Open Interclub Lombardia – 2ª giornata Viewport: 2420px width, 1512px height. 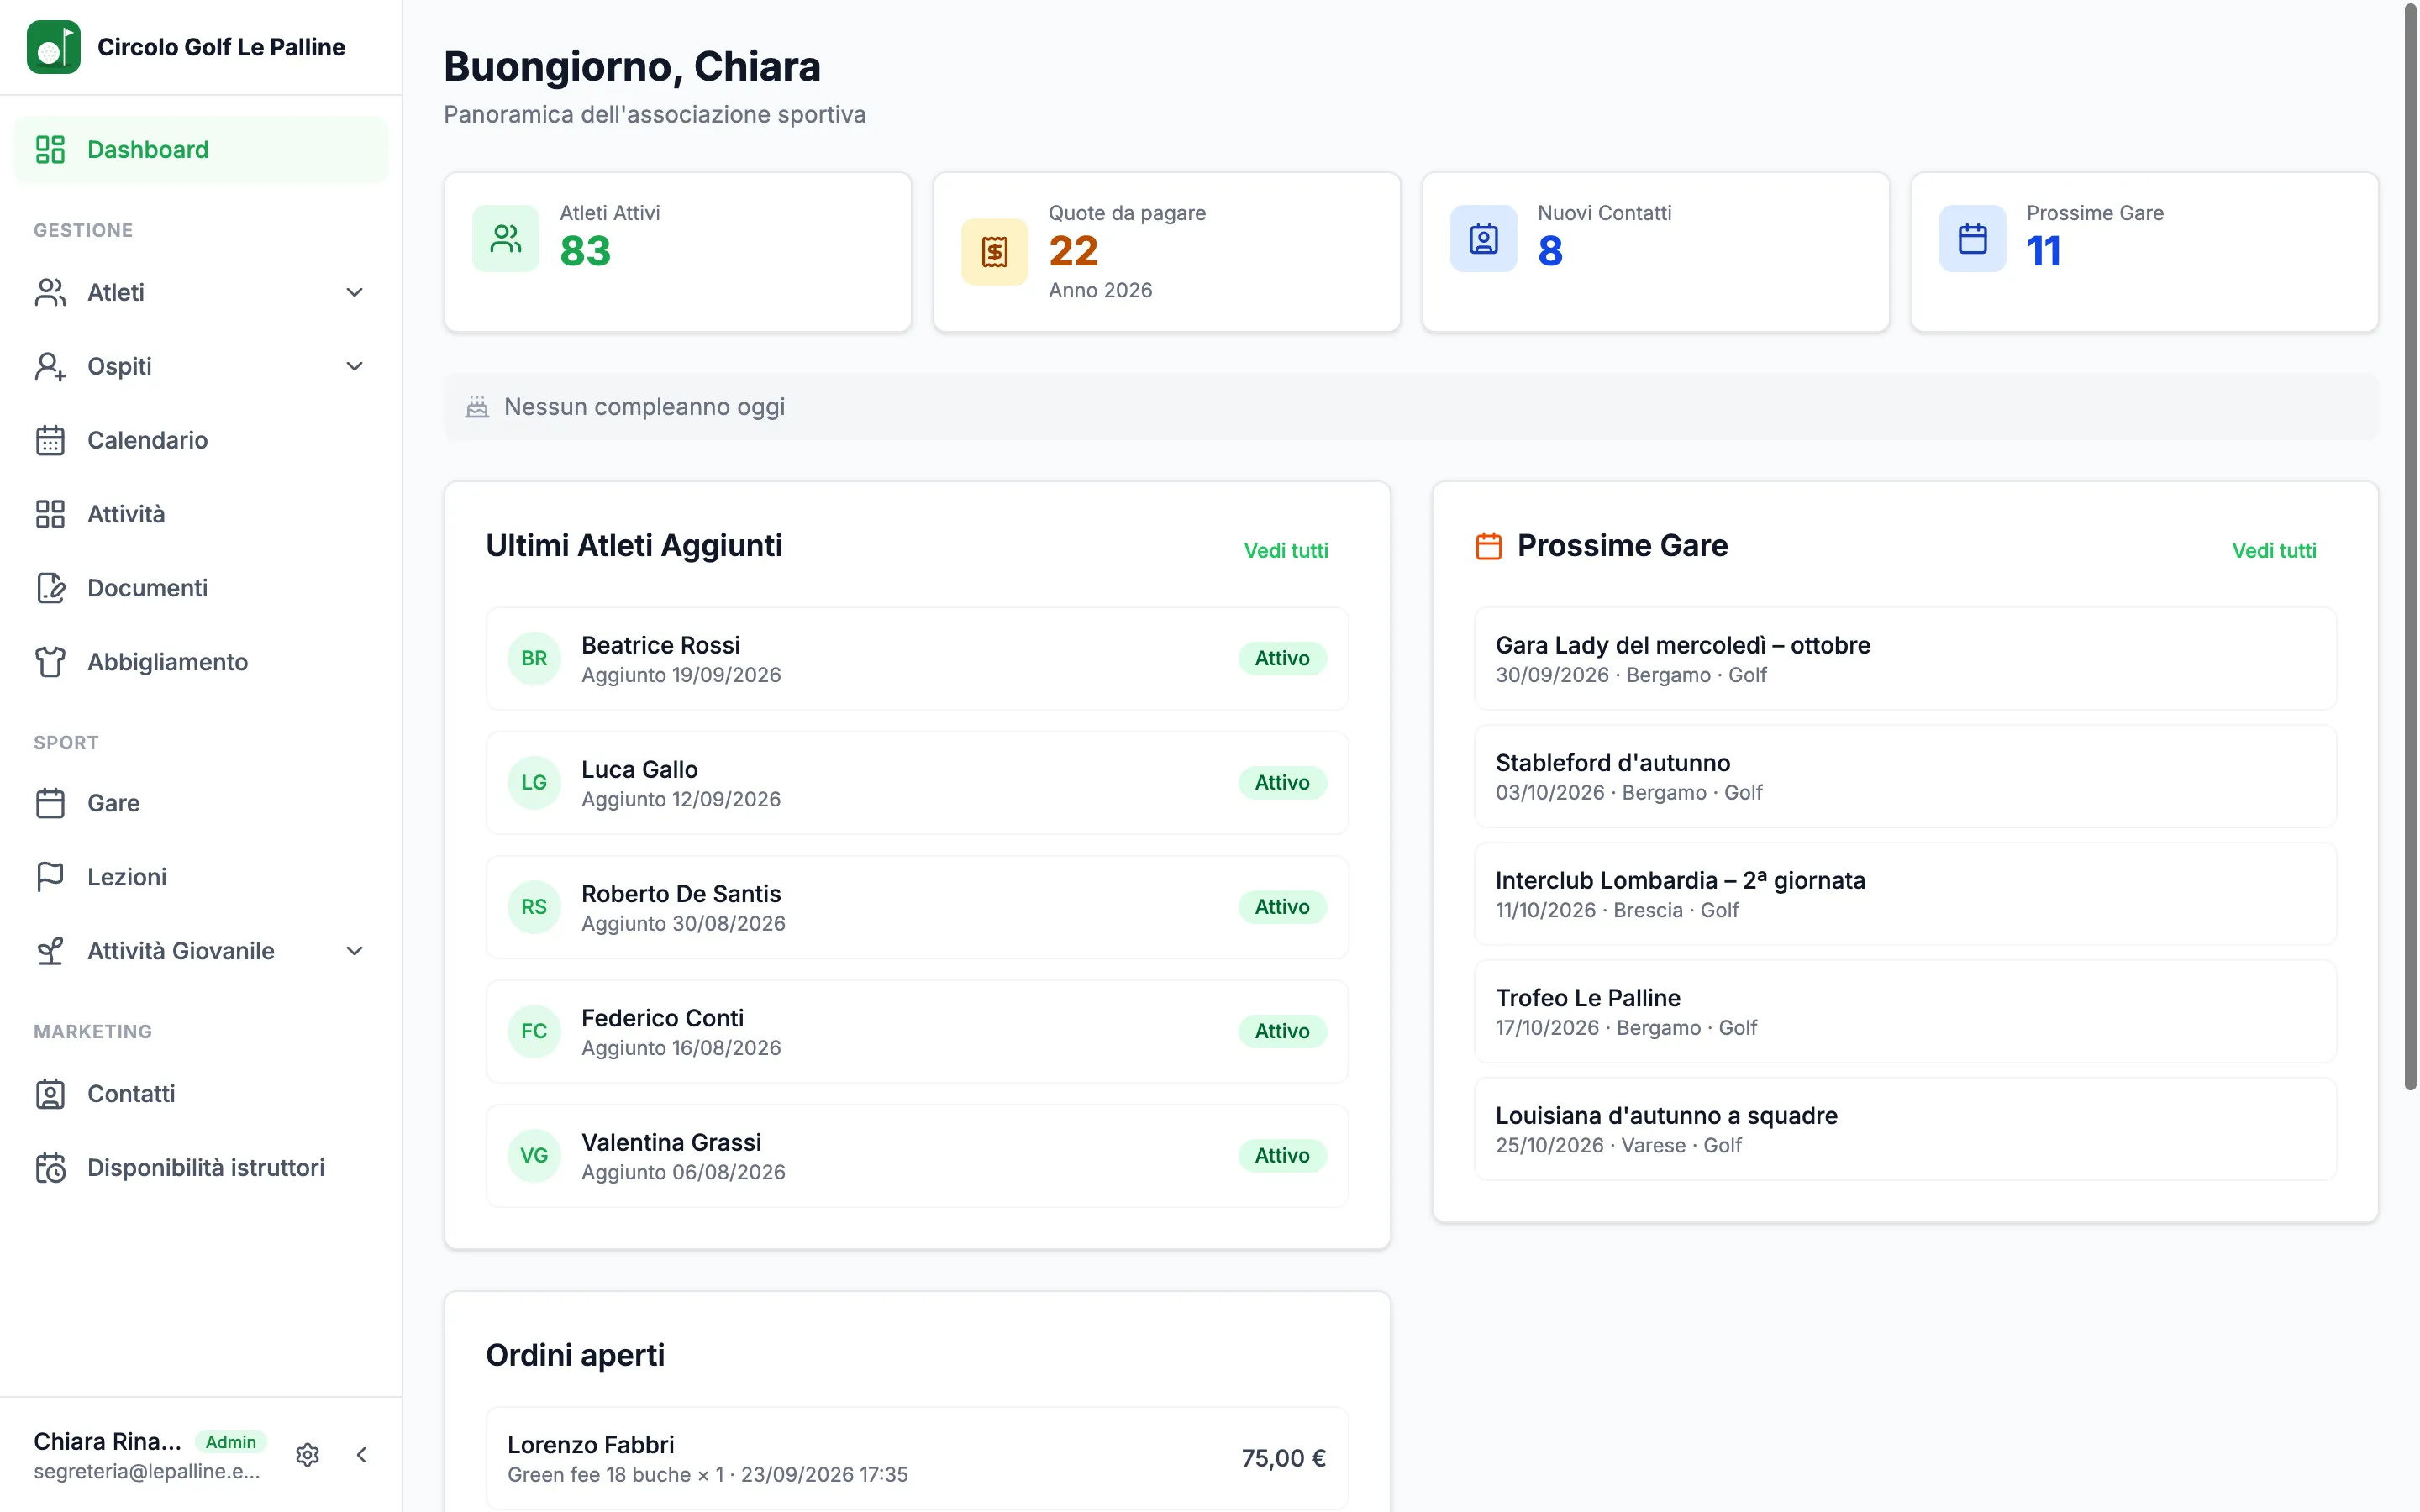click(x=1905, y=894)
